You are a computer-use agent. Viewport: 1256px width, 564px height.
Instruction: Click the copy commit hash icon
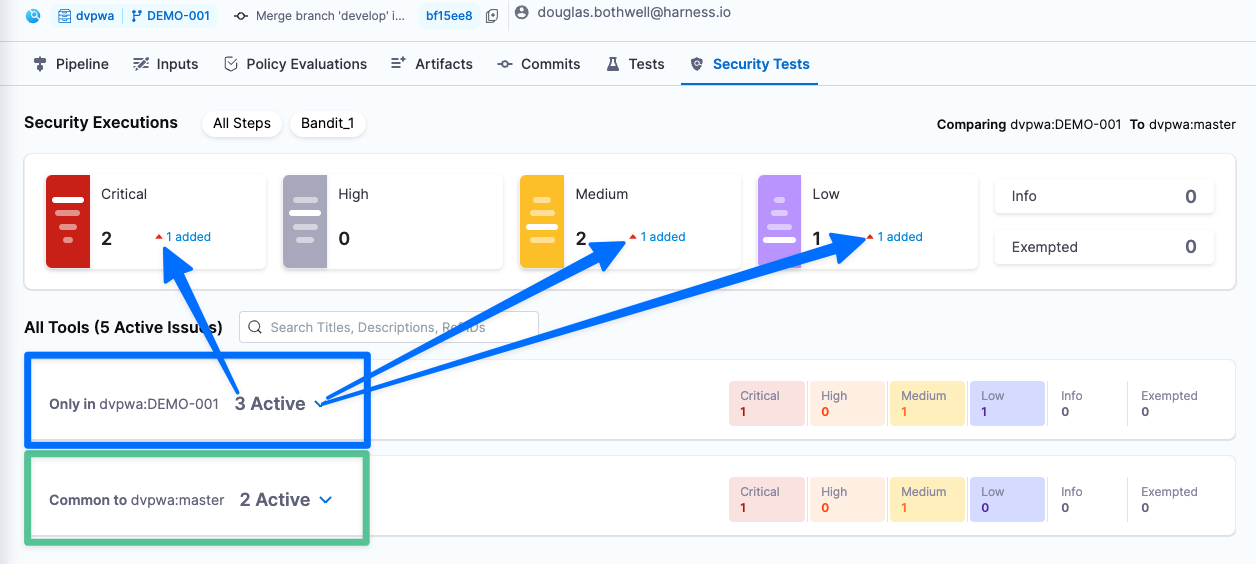491,16
